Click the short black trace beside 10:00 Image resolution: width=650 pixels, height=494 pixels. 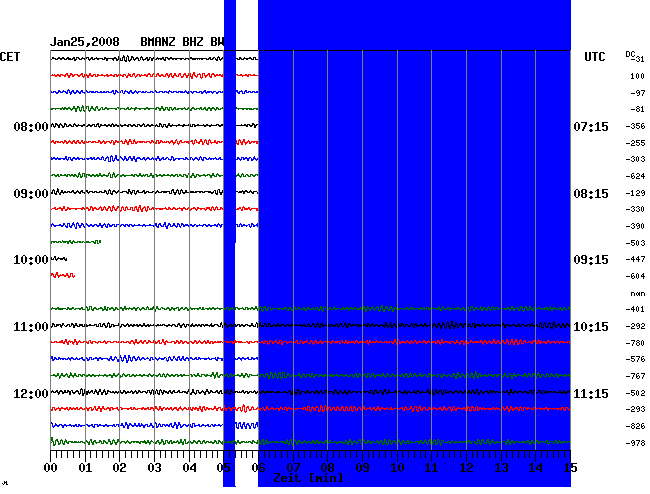(x=59, y=259)
